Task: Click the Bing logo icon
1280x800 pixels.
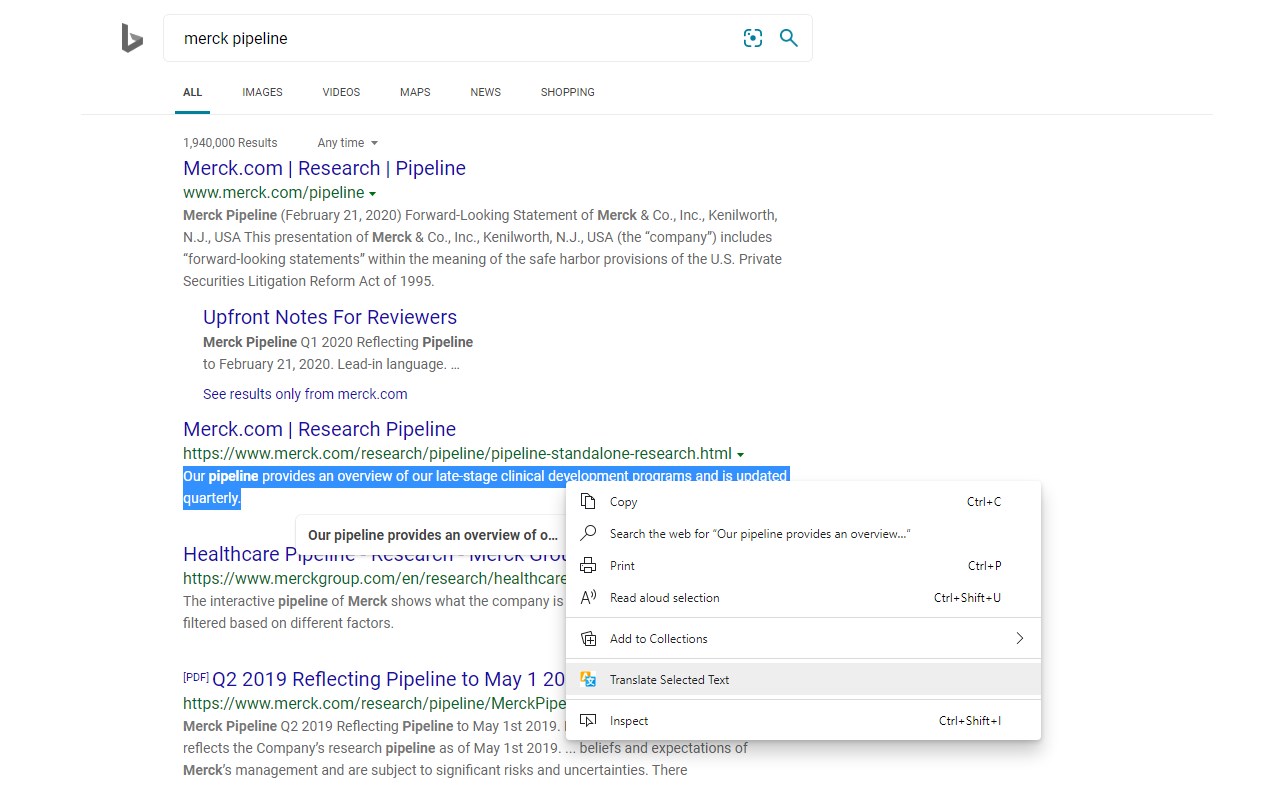Action: click(x=132, y=38)
